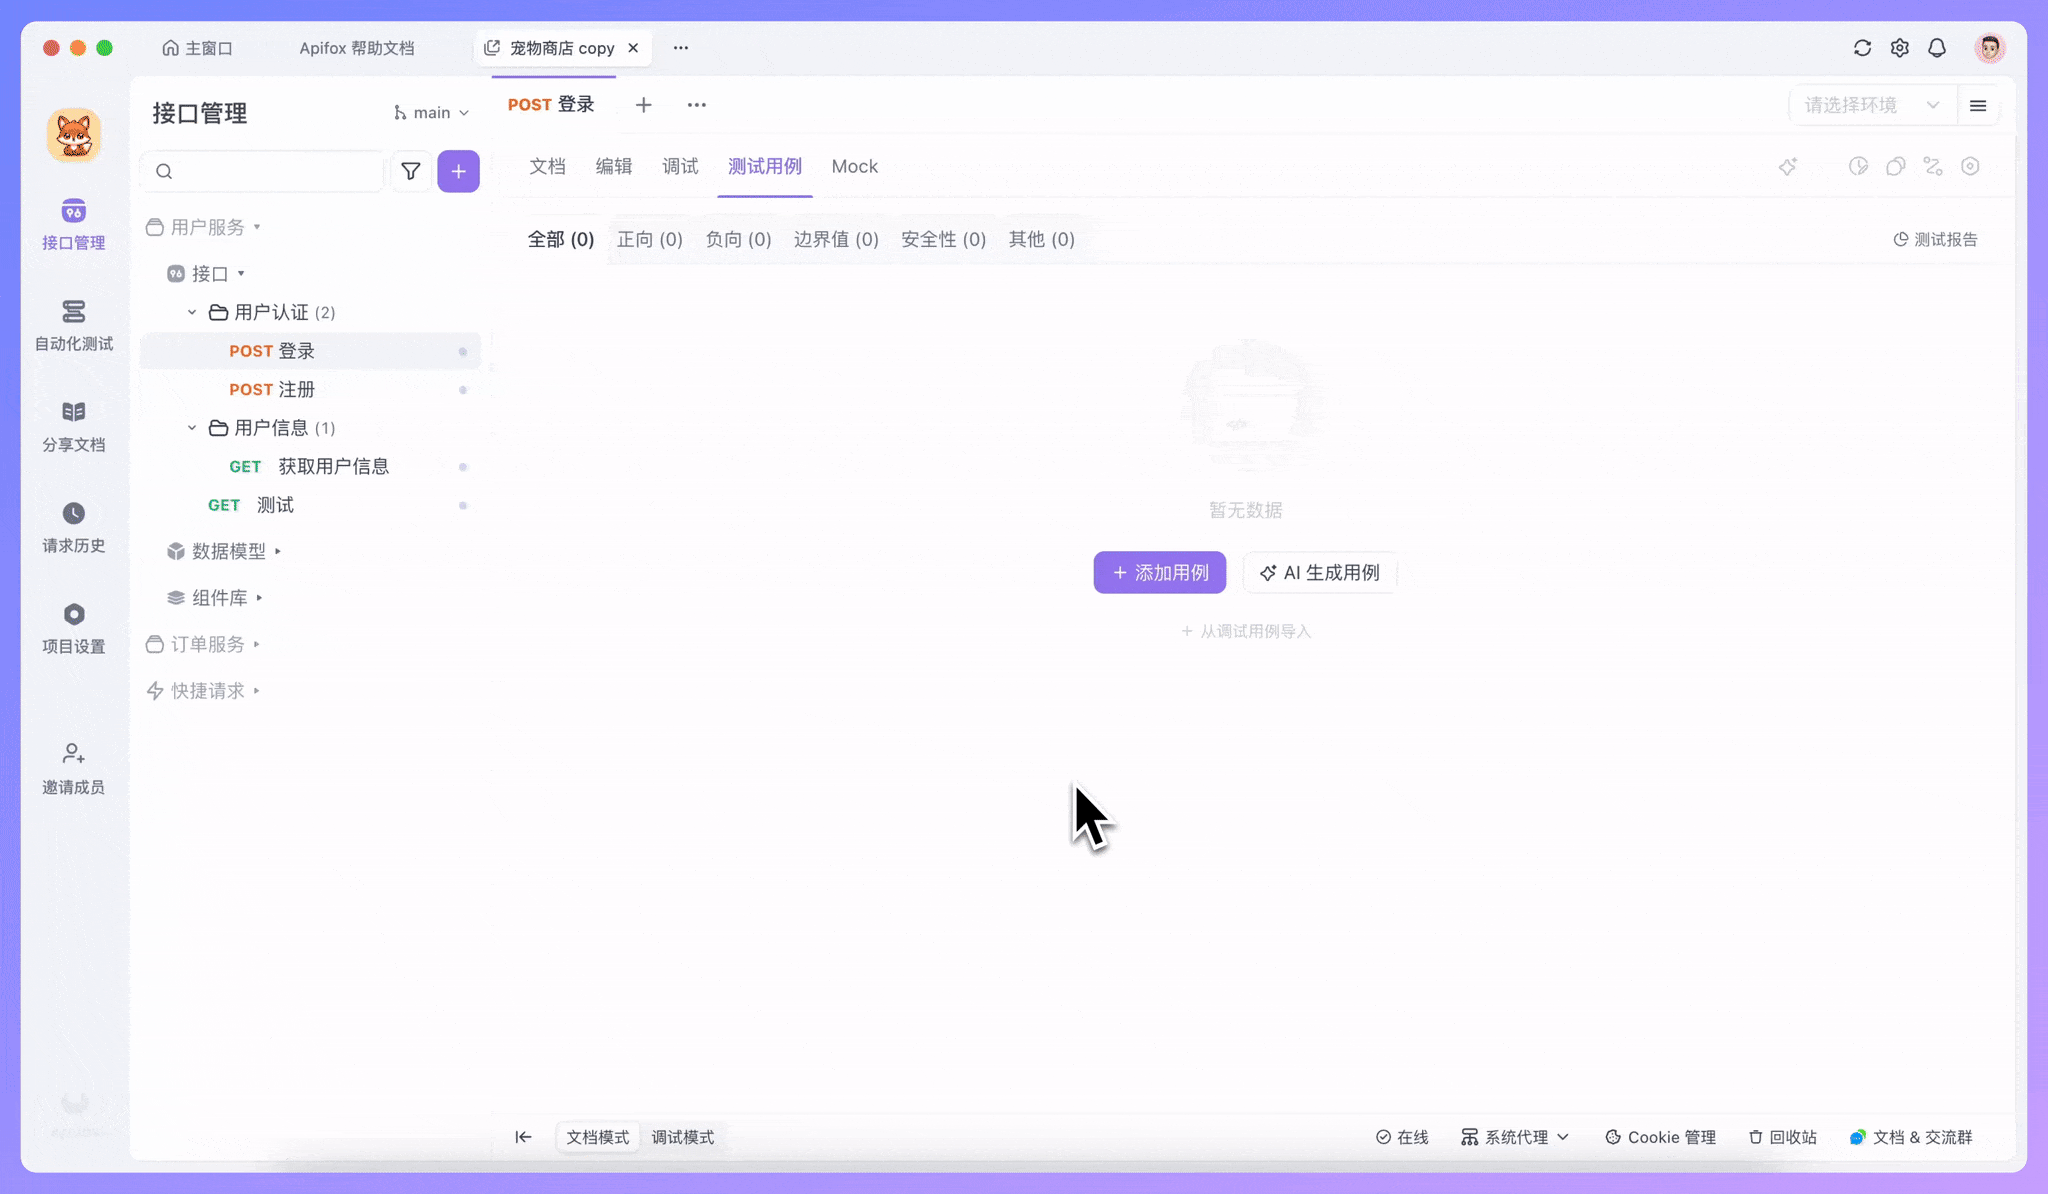The image size is (2048, 1194).
Task: Select the 负向 (0) test case tab
Action: coord(737,239)
